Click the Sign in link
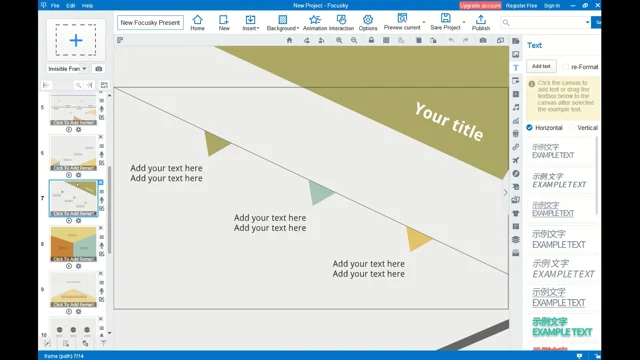 tap(552, 6)
